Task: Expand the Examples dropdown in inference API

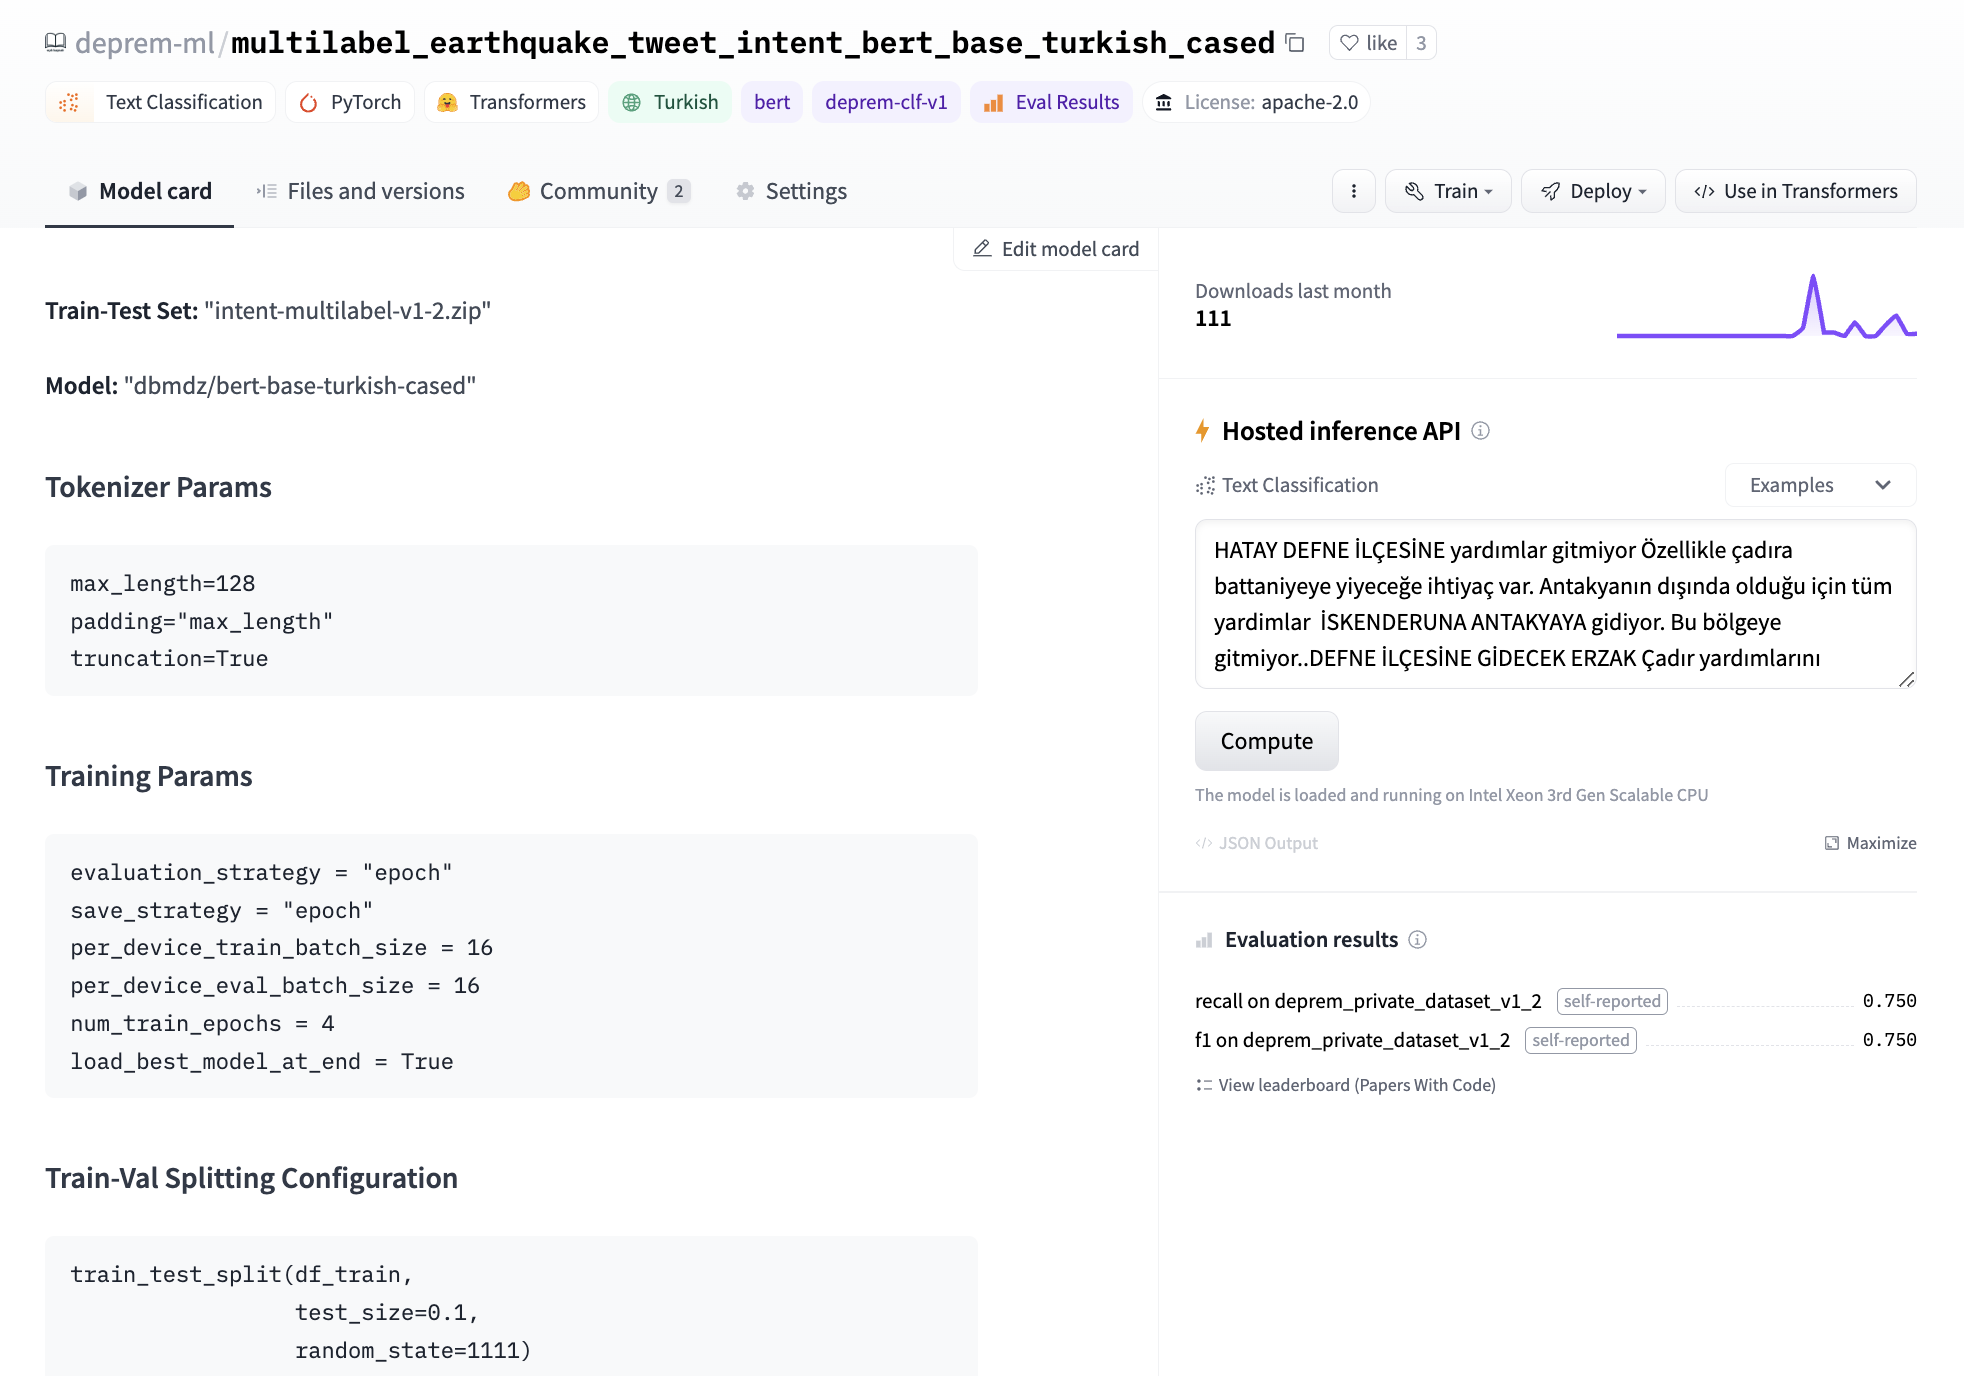Action: click(1821, 485)
